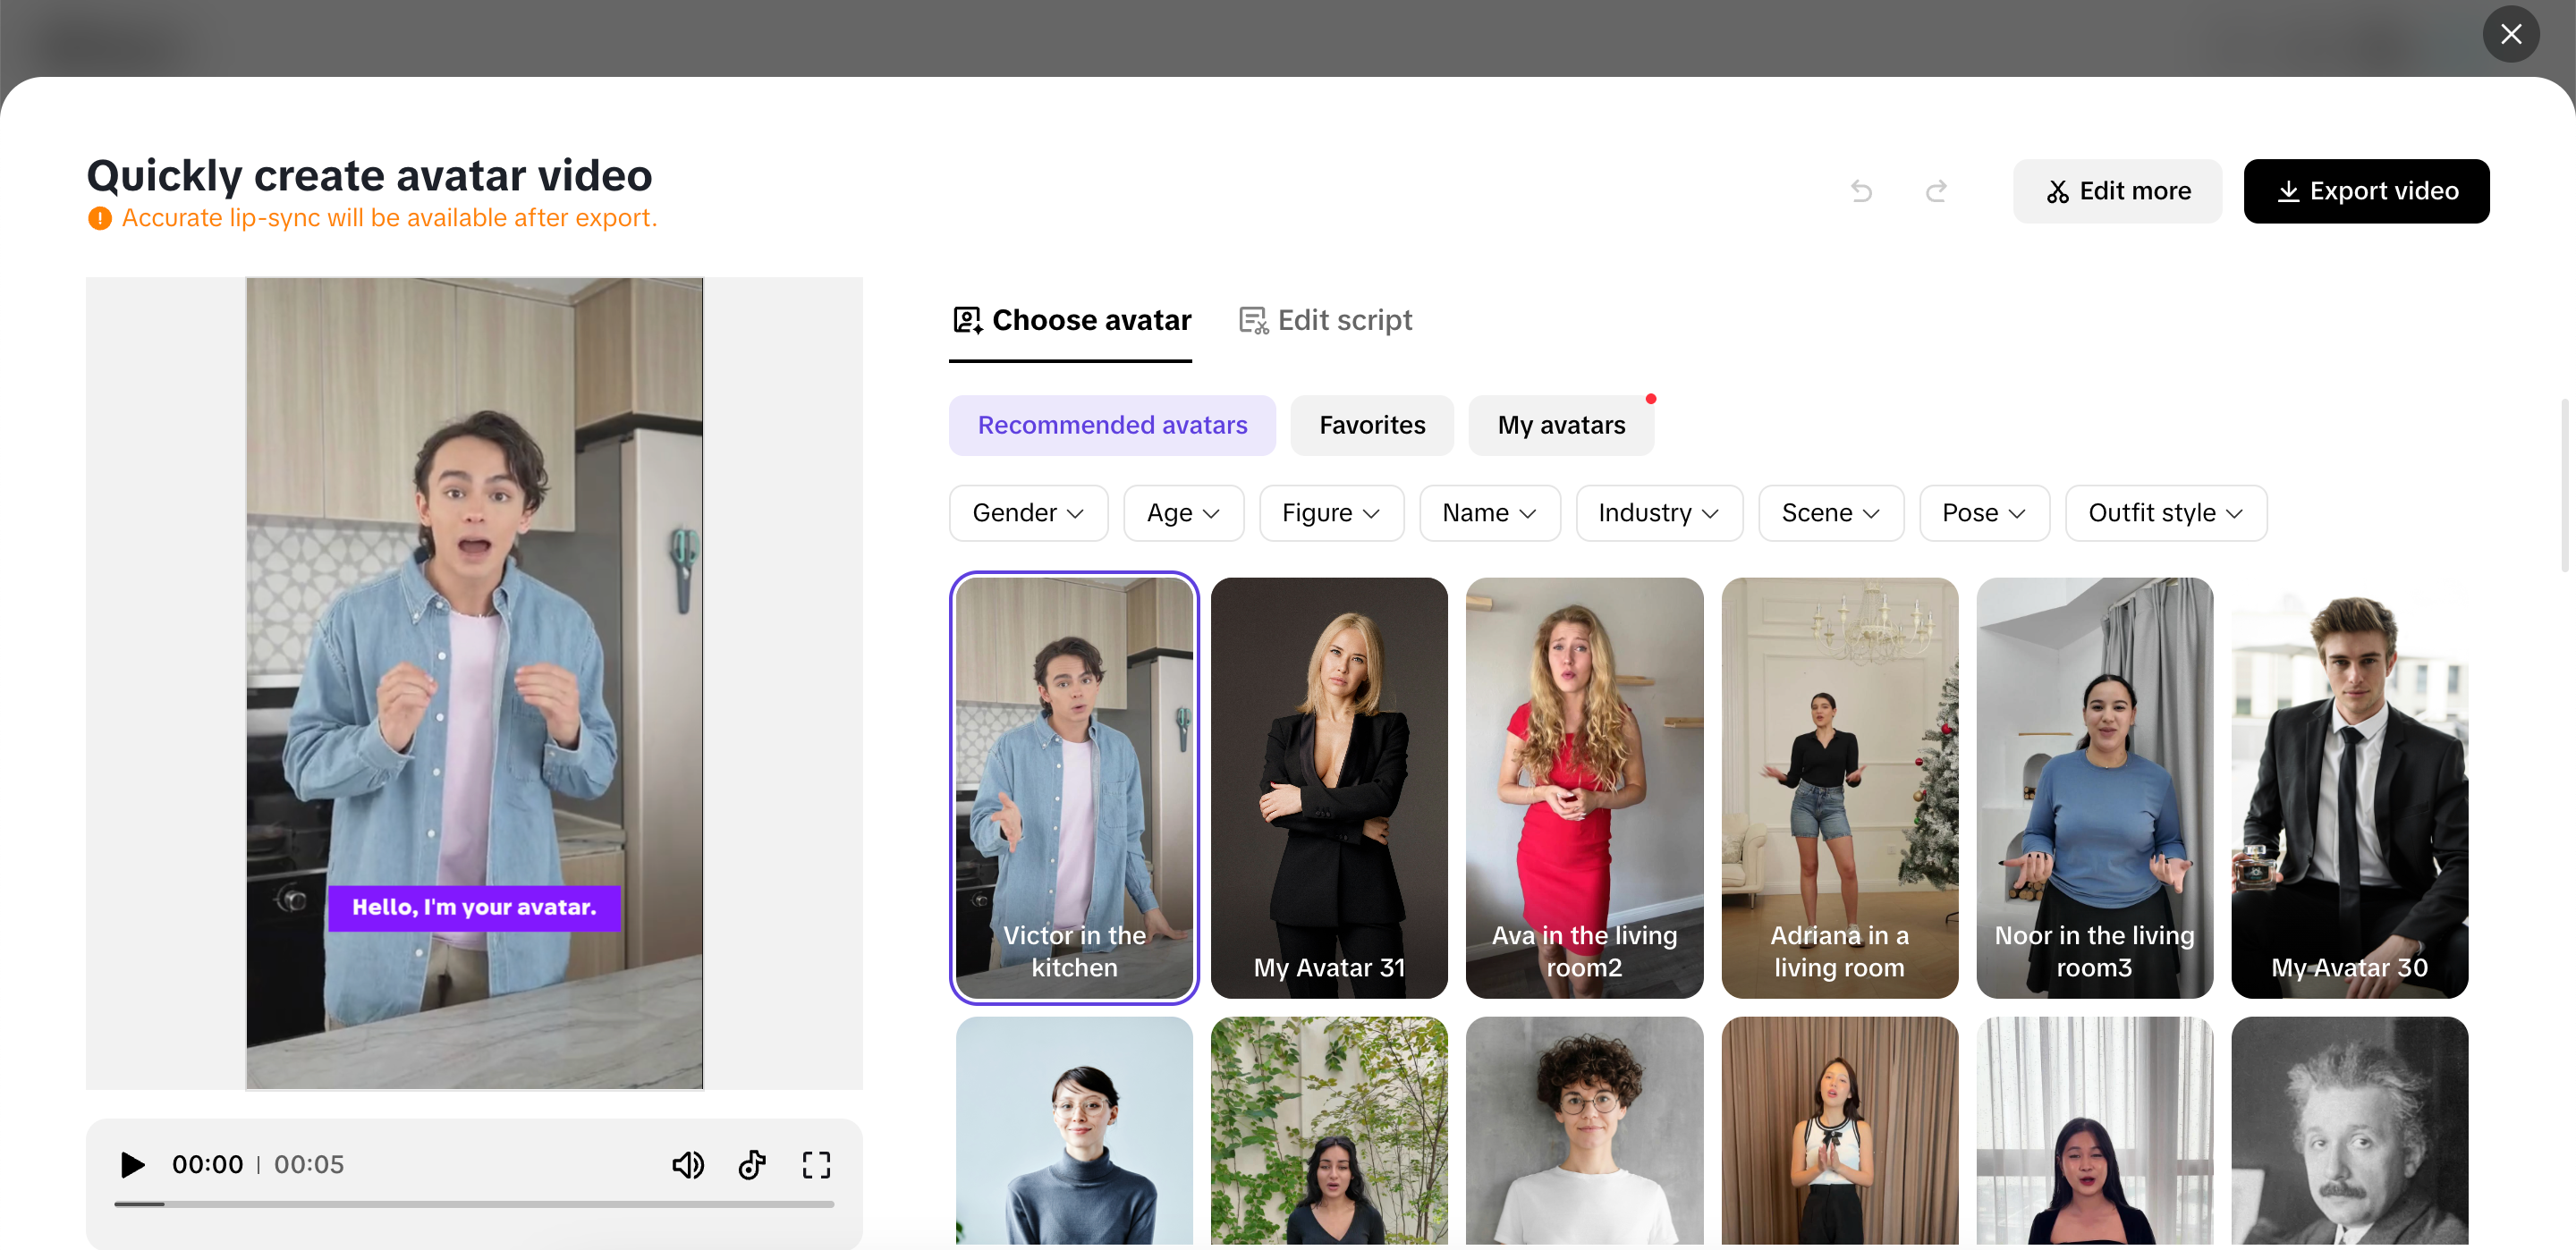Click the video progress bar

point(474,1204)
